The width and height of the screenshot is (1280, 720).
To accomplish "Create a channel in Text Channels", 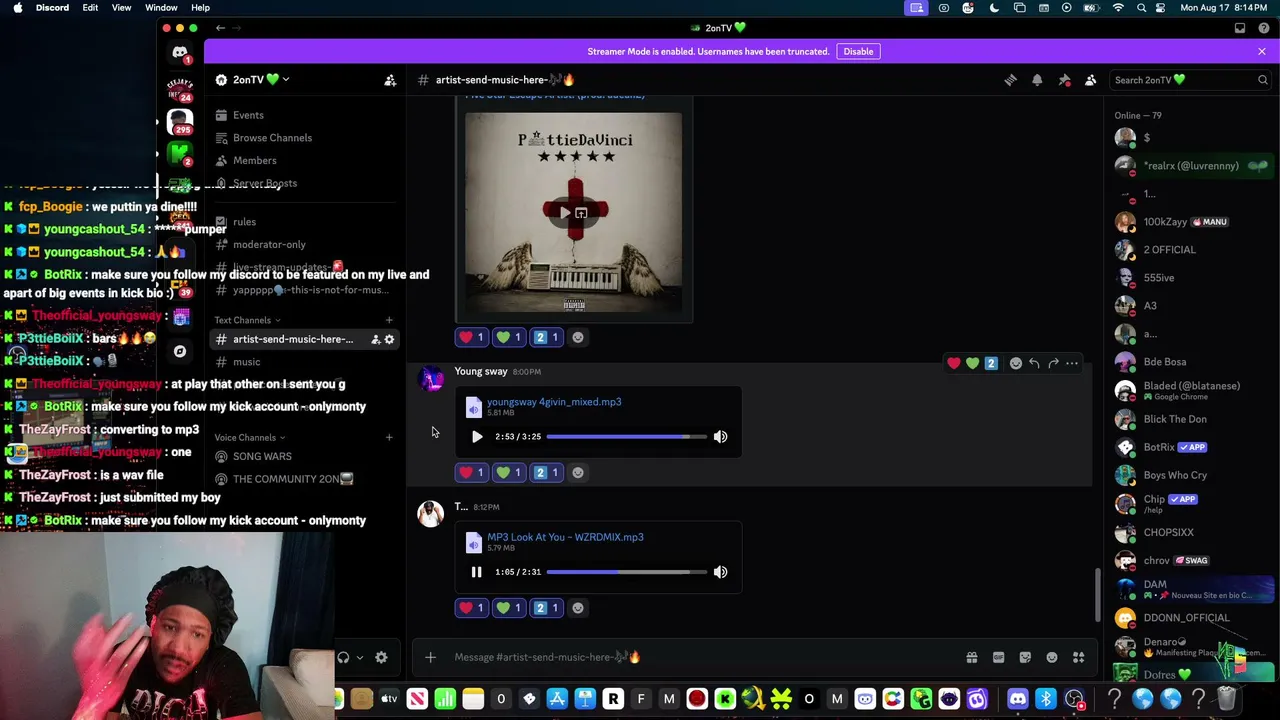I will [389, 320].
